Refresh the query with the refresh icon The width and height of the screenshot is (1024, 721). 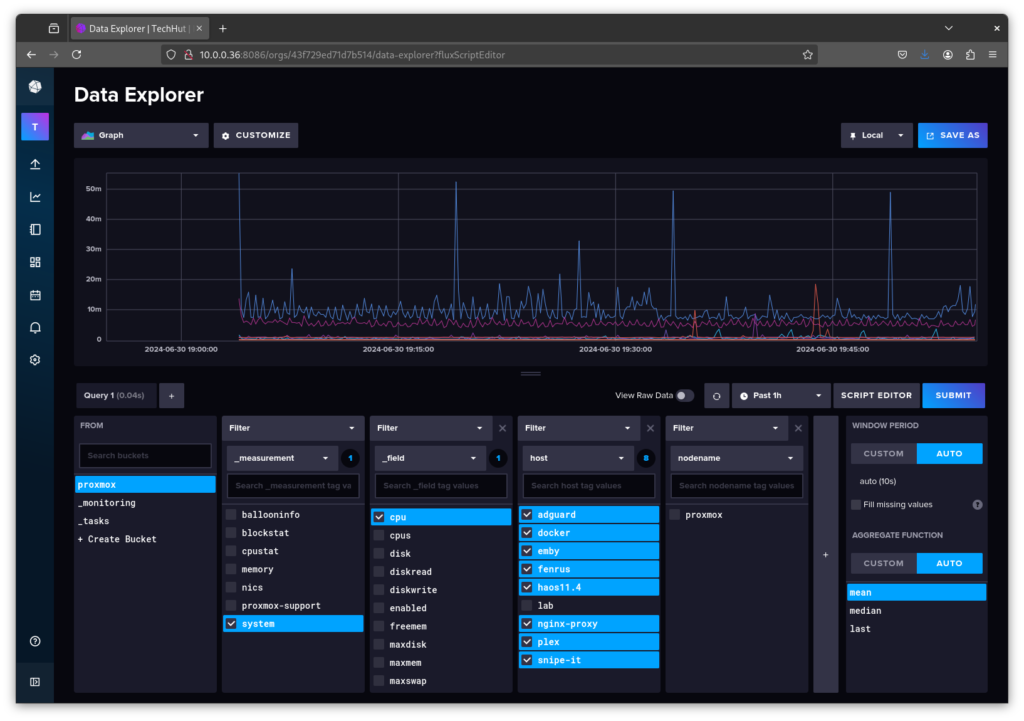[x=716, y=395]
